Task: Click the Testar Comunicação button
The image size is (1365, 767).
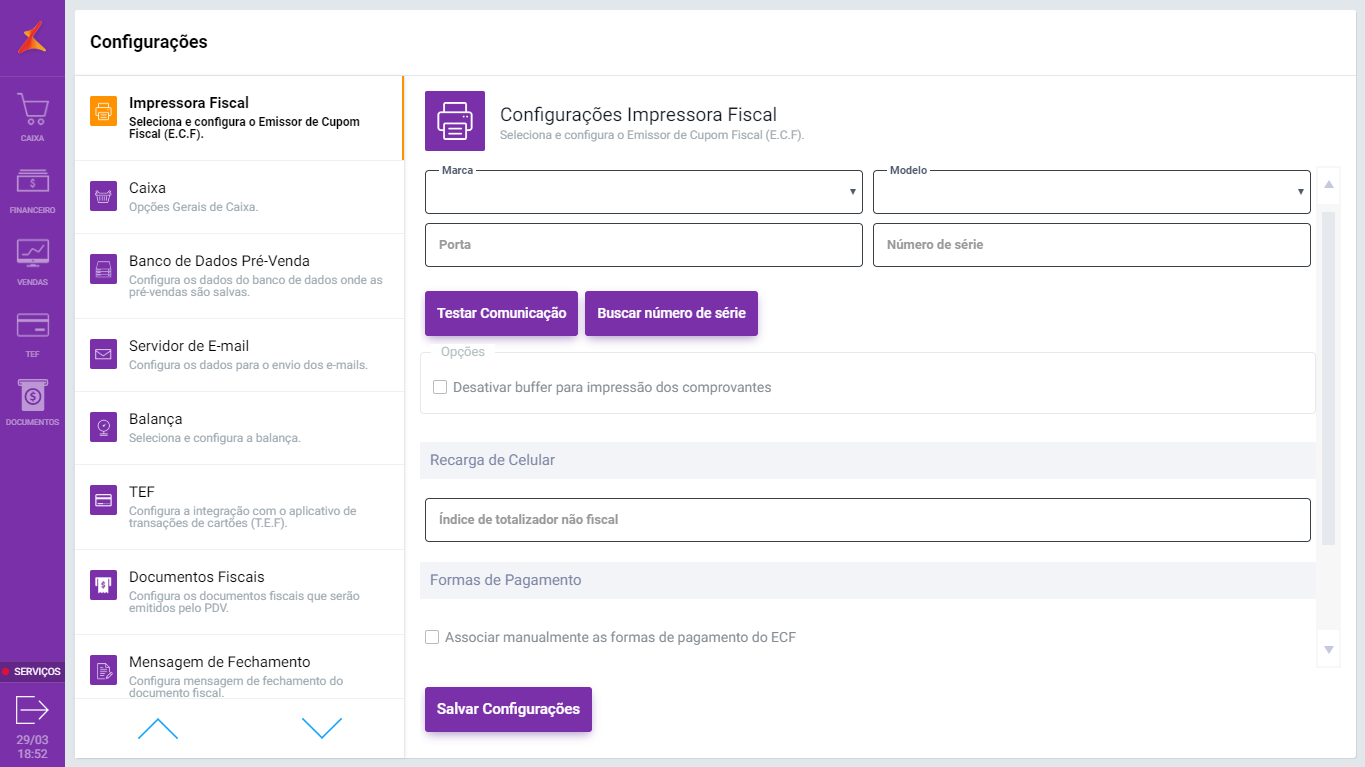Action: click(x=501, y=314)
